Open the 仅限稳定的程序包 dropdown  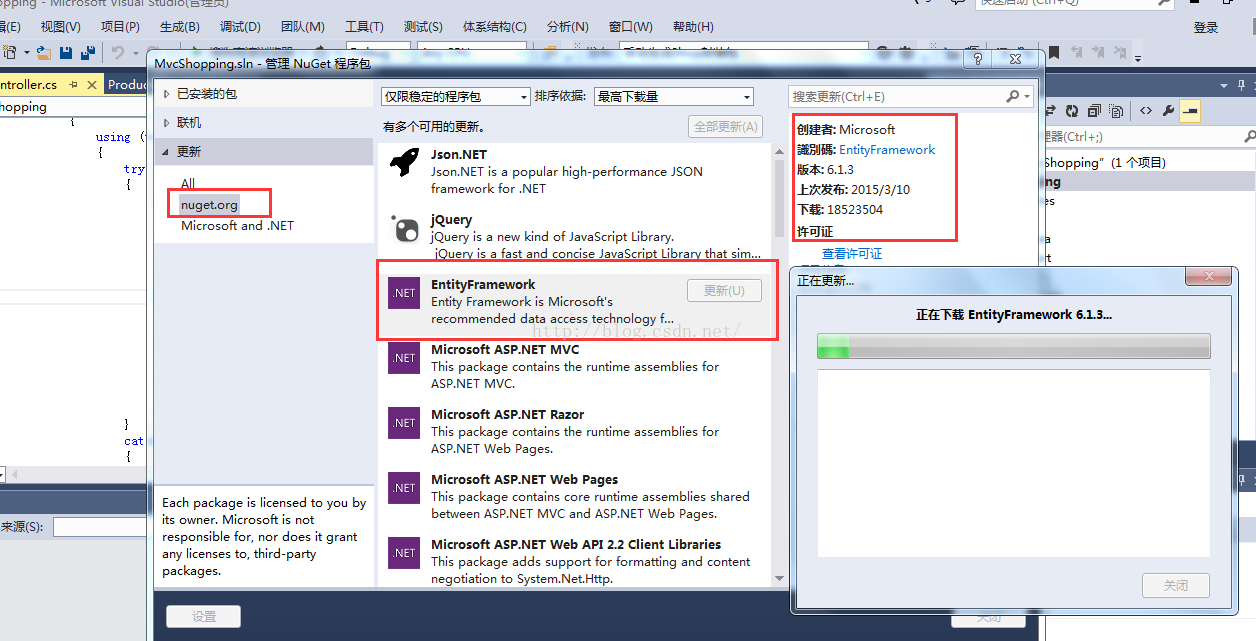tap(455, 96)
